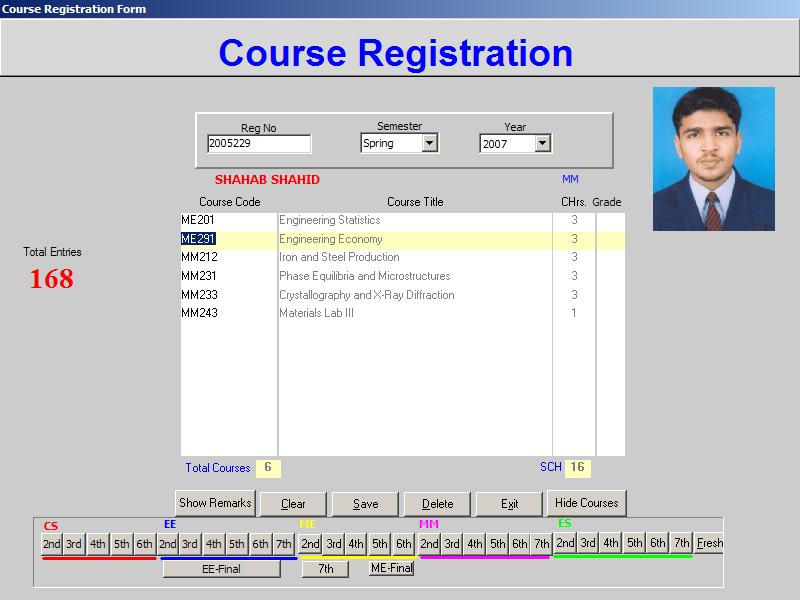Click the student name SHAHAB SHAHID
Image resolution: width=800 pixels, height=600 pixels.
[267, 180]
